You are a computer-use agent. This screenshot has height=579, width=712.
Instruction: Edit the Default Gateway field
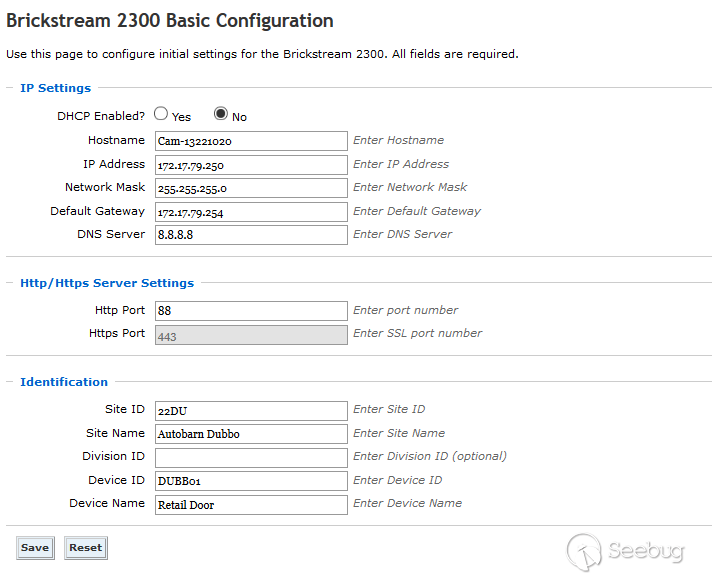pos(251,212)
